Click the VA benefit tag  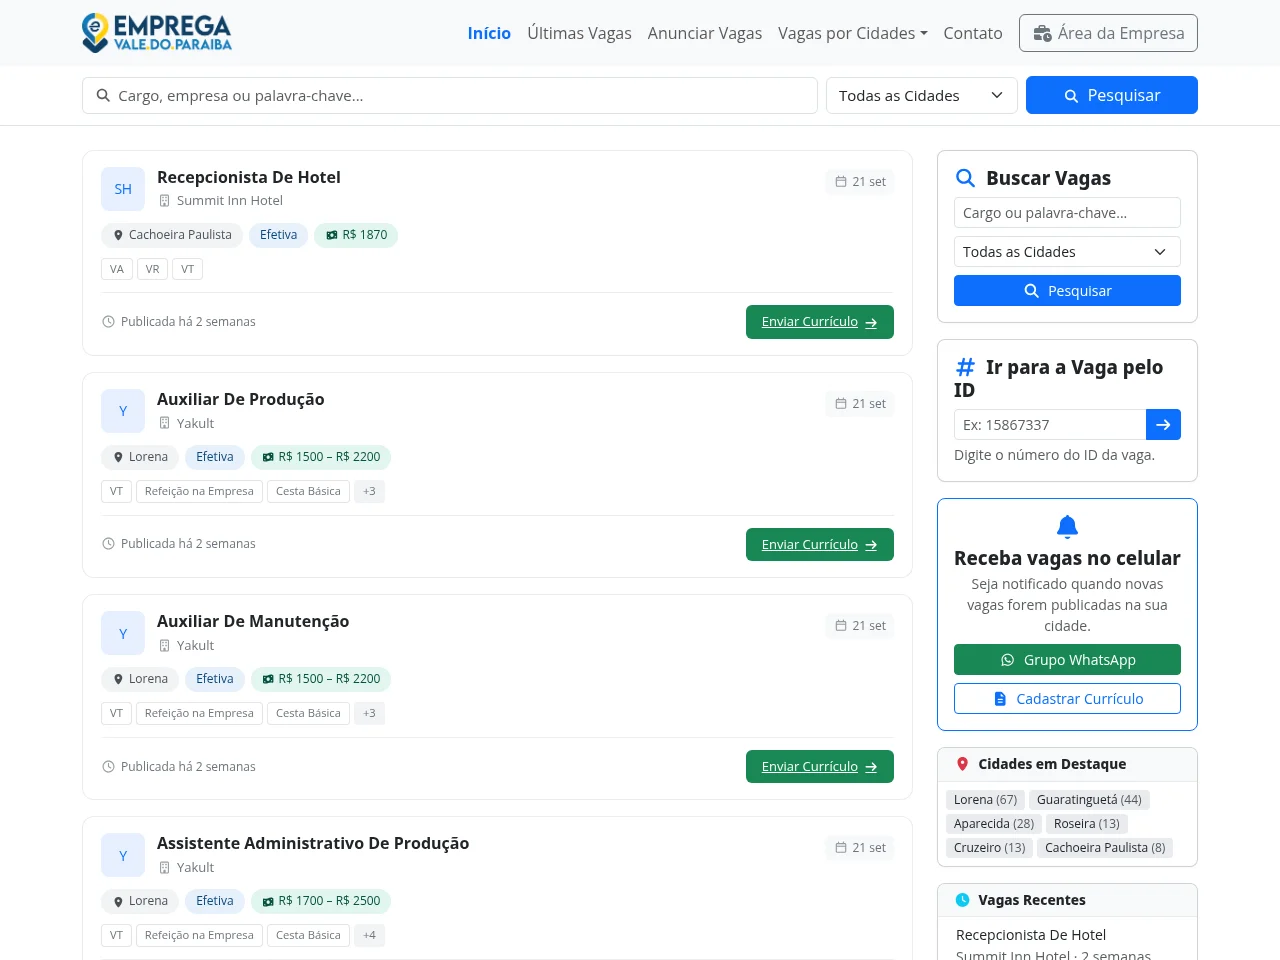coord(117,269)
